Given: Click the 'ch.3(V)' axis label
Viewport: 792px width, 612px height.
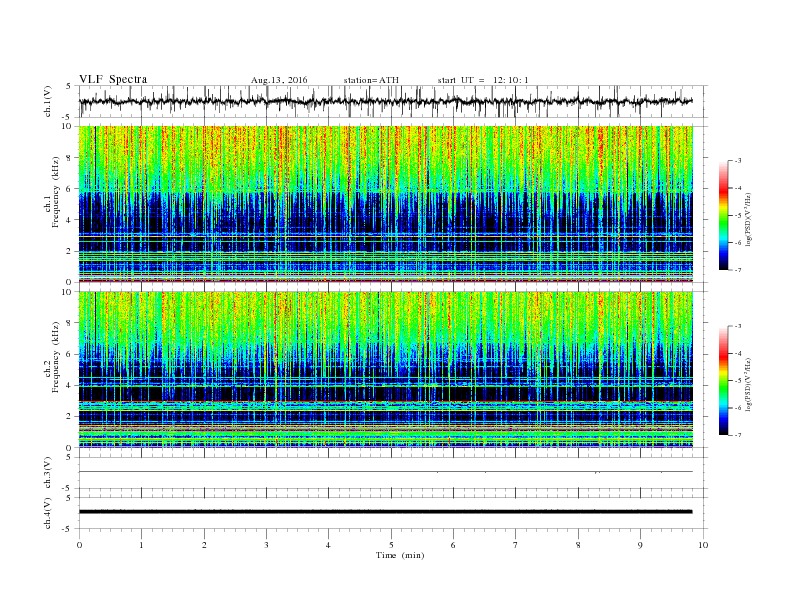Looking at the screenshot, I should [x=48, y=473].
